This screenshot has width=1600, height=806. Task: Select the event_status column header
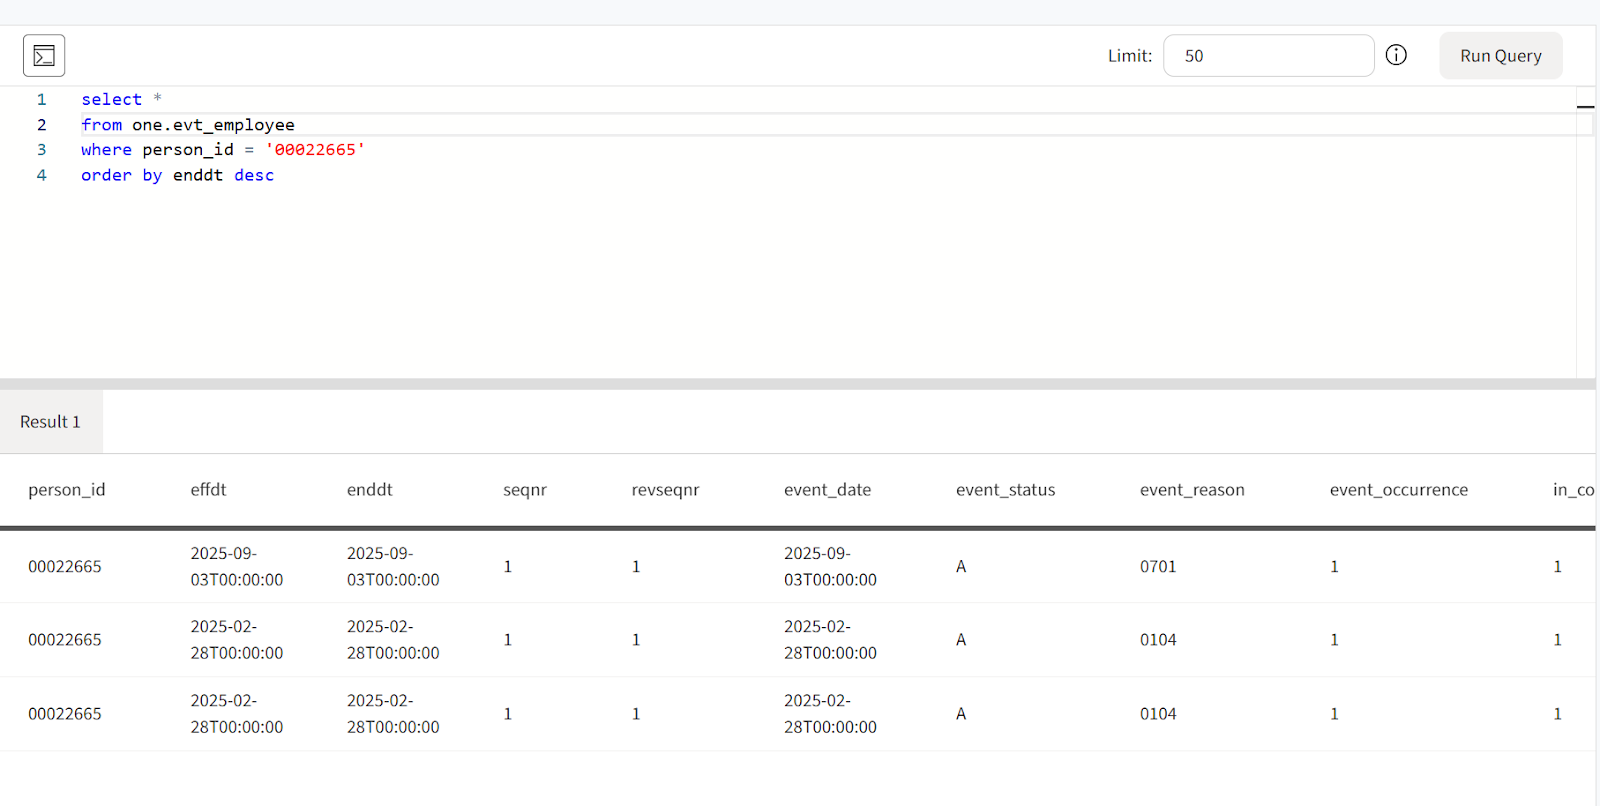point(1005,490)
